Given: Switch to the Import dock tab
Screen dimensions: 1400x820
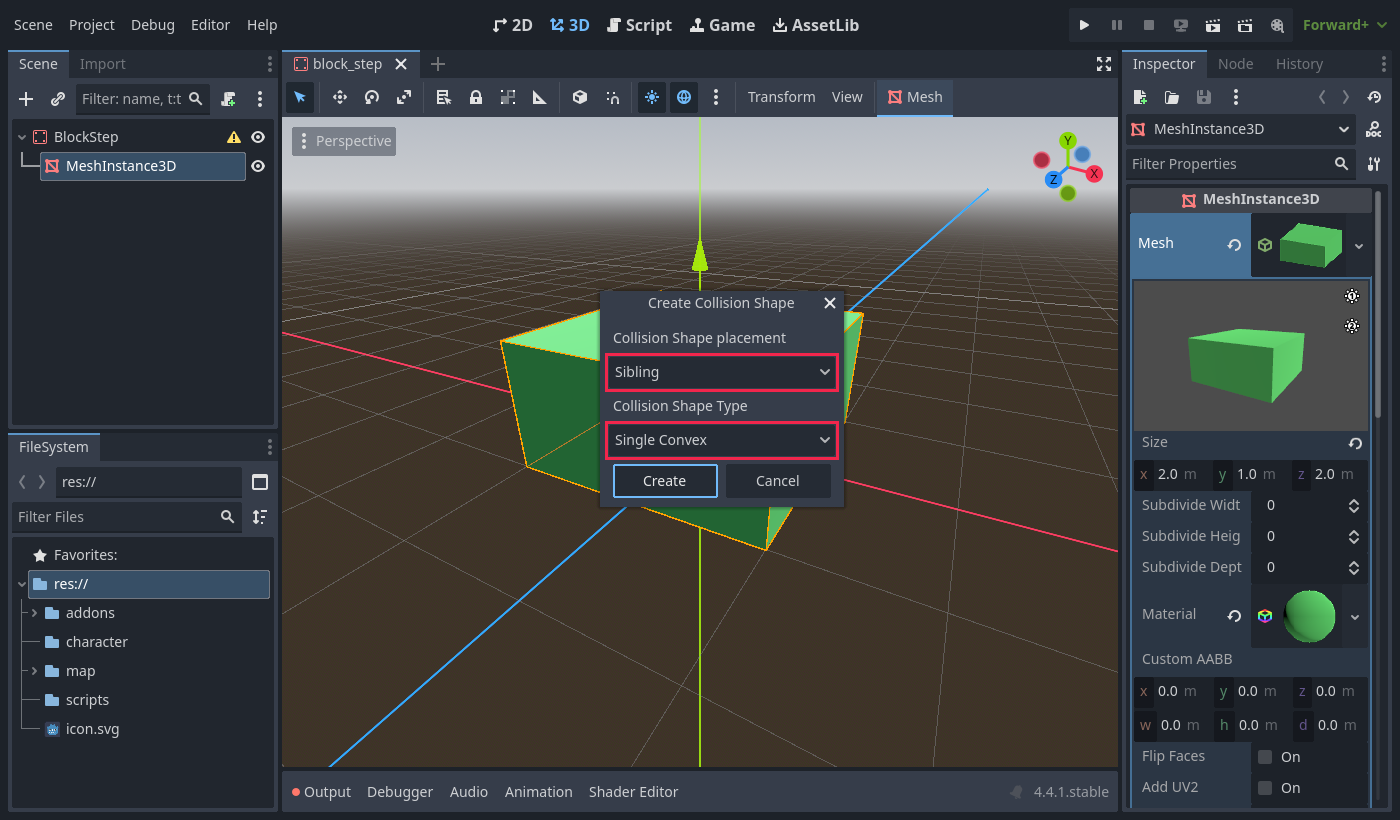Looking at the screenshot, I should [x=103, y=64].
